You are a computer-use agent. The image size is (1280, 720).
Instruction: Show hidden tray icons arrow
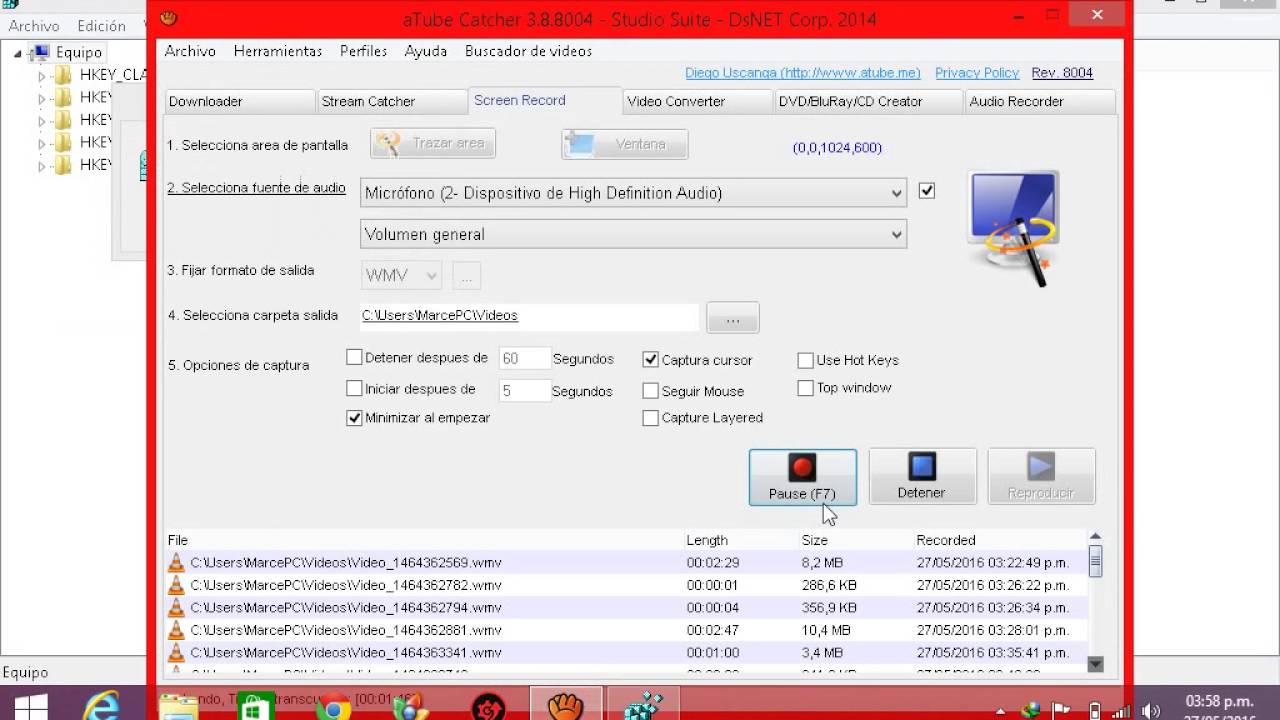click(1001, 711)
